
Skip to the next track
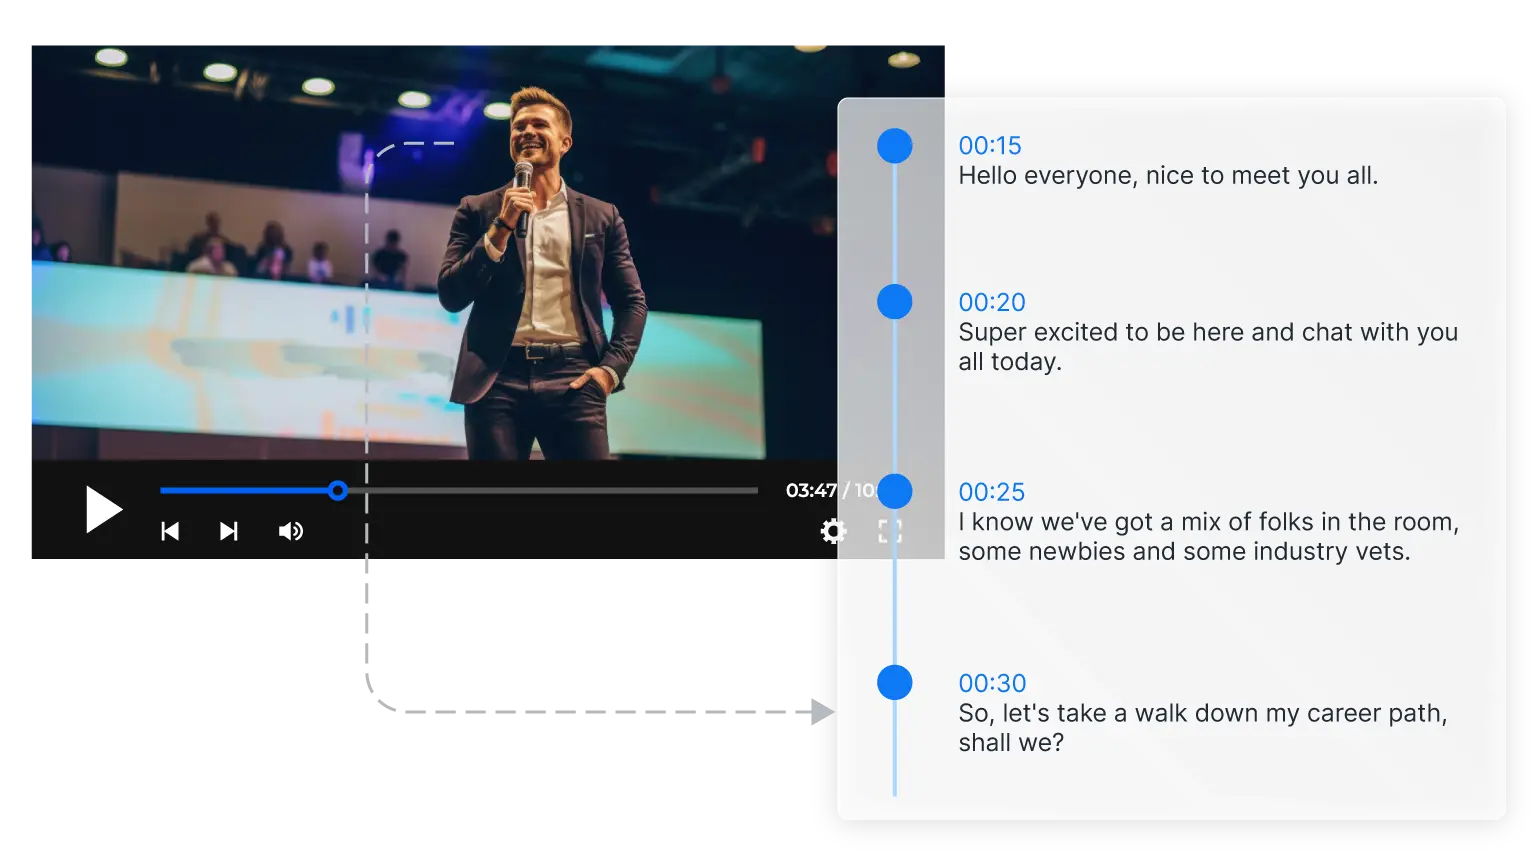(229, 531)
